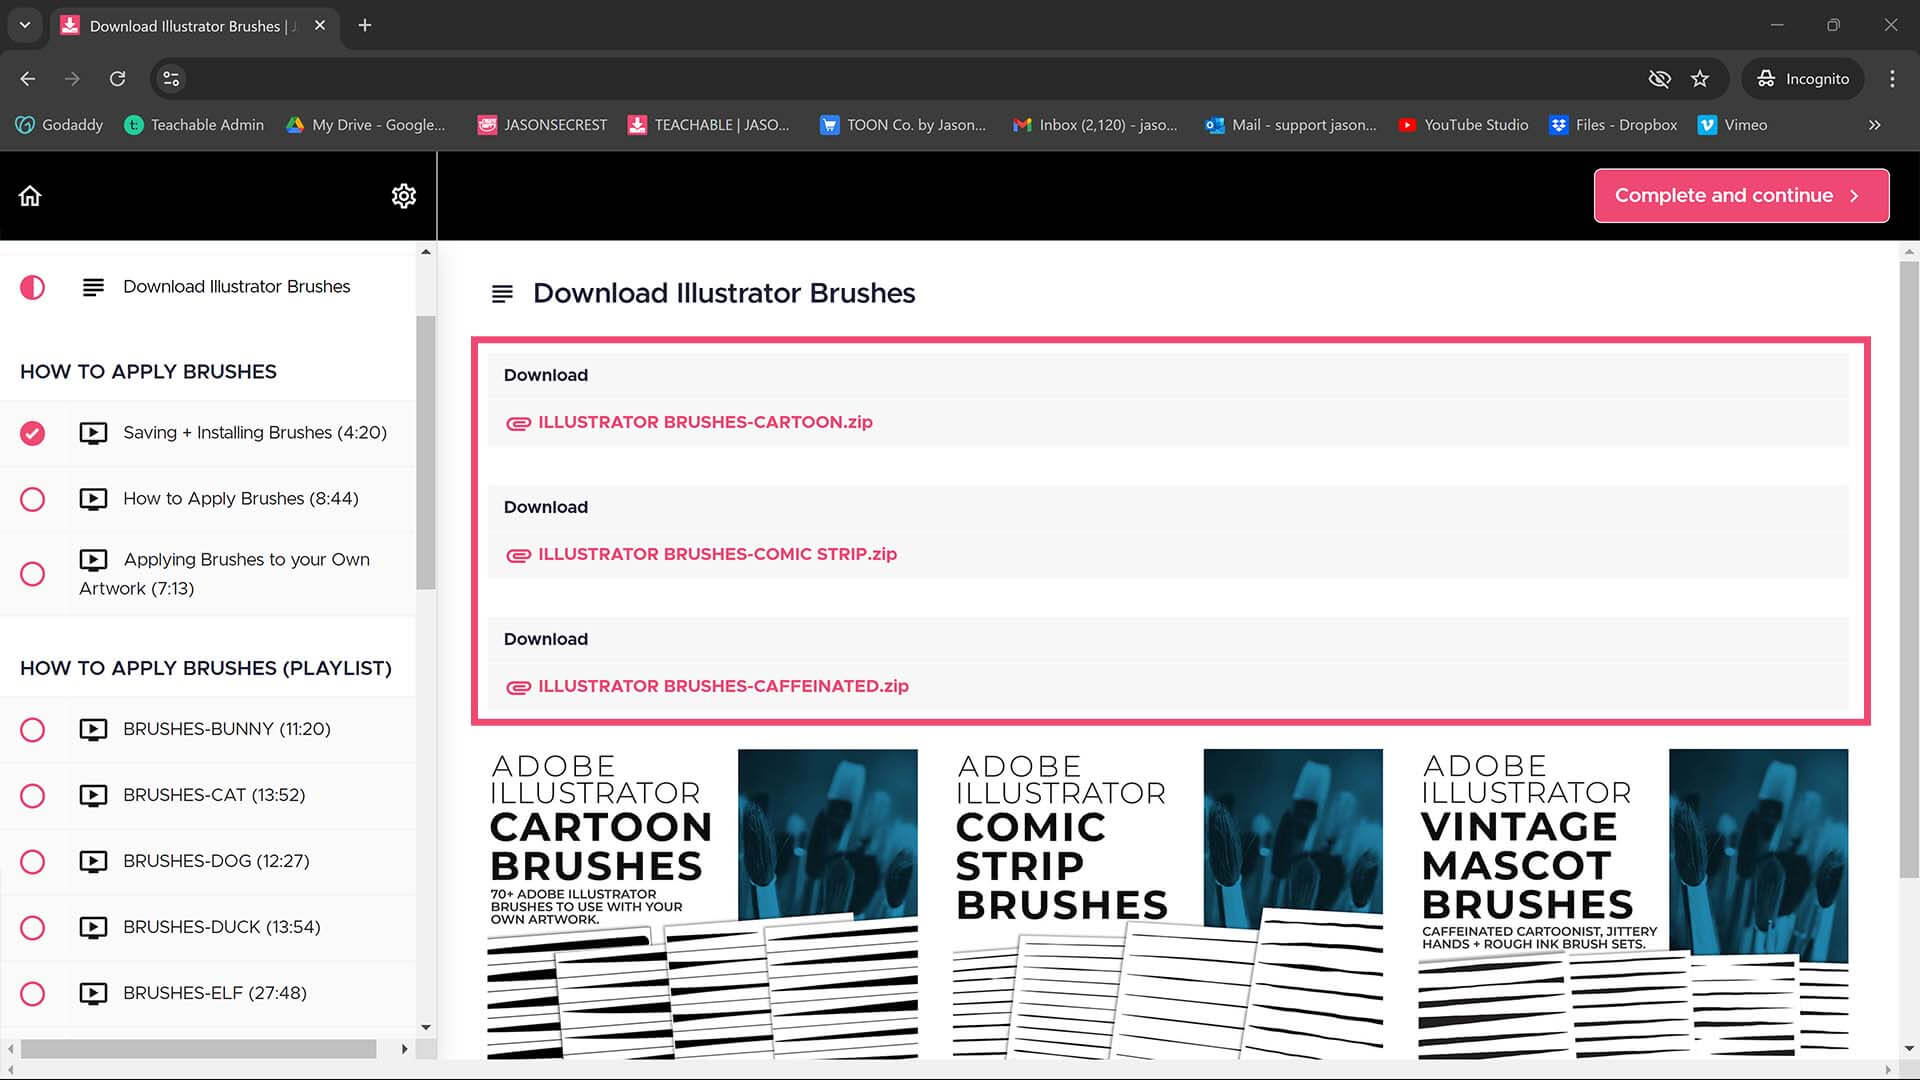Open the Mail - support jason bookmark
1920x1080 pixels.
(x=1291, y=125)
